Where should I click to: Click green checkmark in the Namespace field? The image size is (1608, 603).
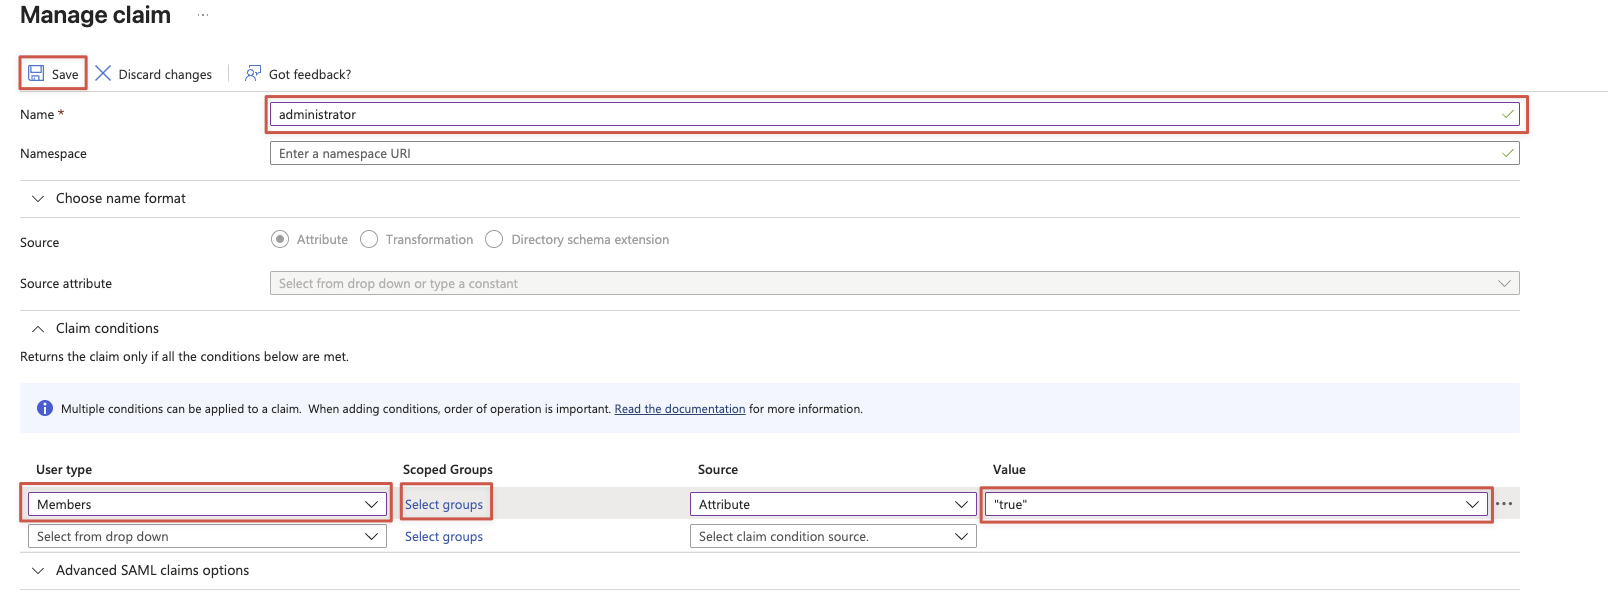[1507, 153]
